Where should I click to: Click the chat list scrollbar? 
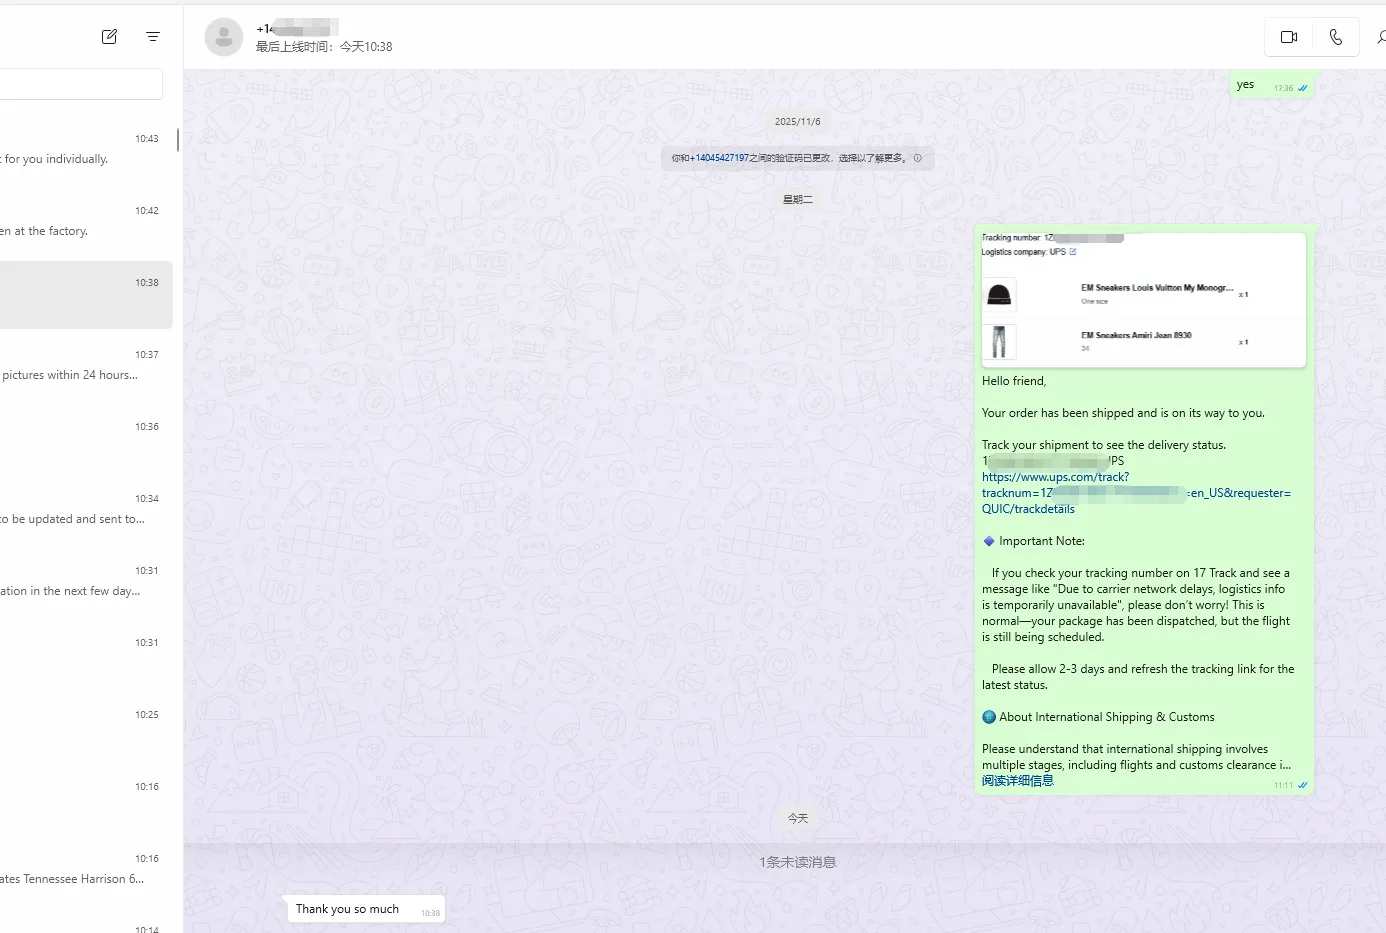pos(178,140)
